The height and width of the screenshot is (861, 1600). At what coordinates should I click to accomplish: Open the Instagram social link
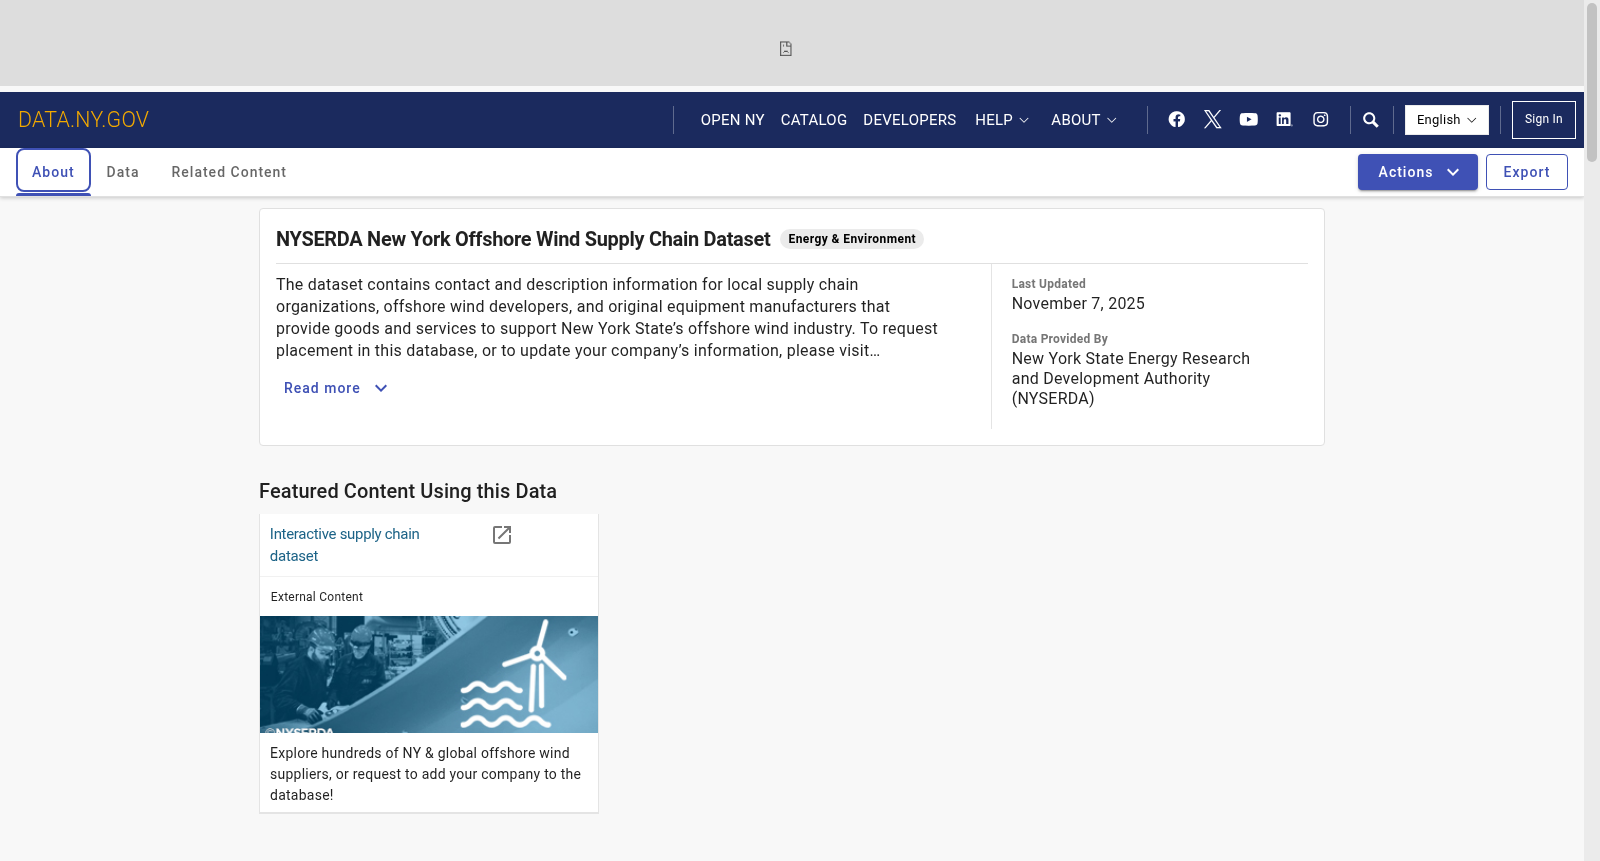point(1321,119)
